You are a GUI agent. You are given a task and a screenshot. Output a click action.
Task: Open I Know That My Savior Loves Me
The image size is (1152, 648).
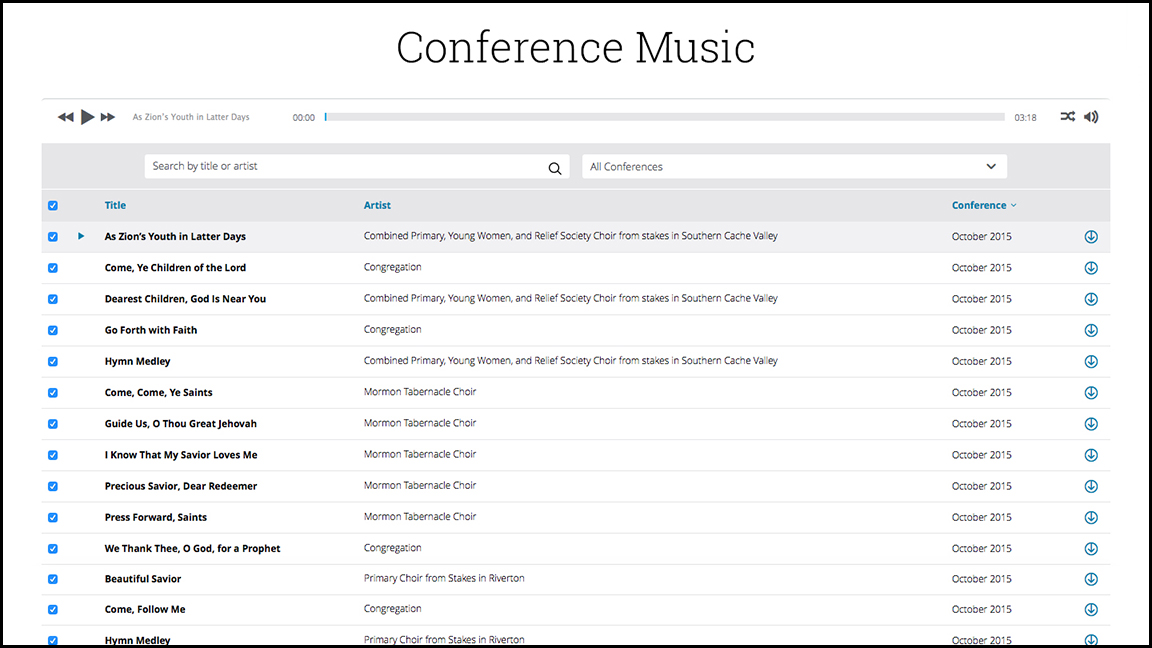(x=180, y=455)
